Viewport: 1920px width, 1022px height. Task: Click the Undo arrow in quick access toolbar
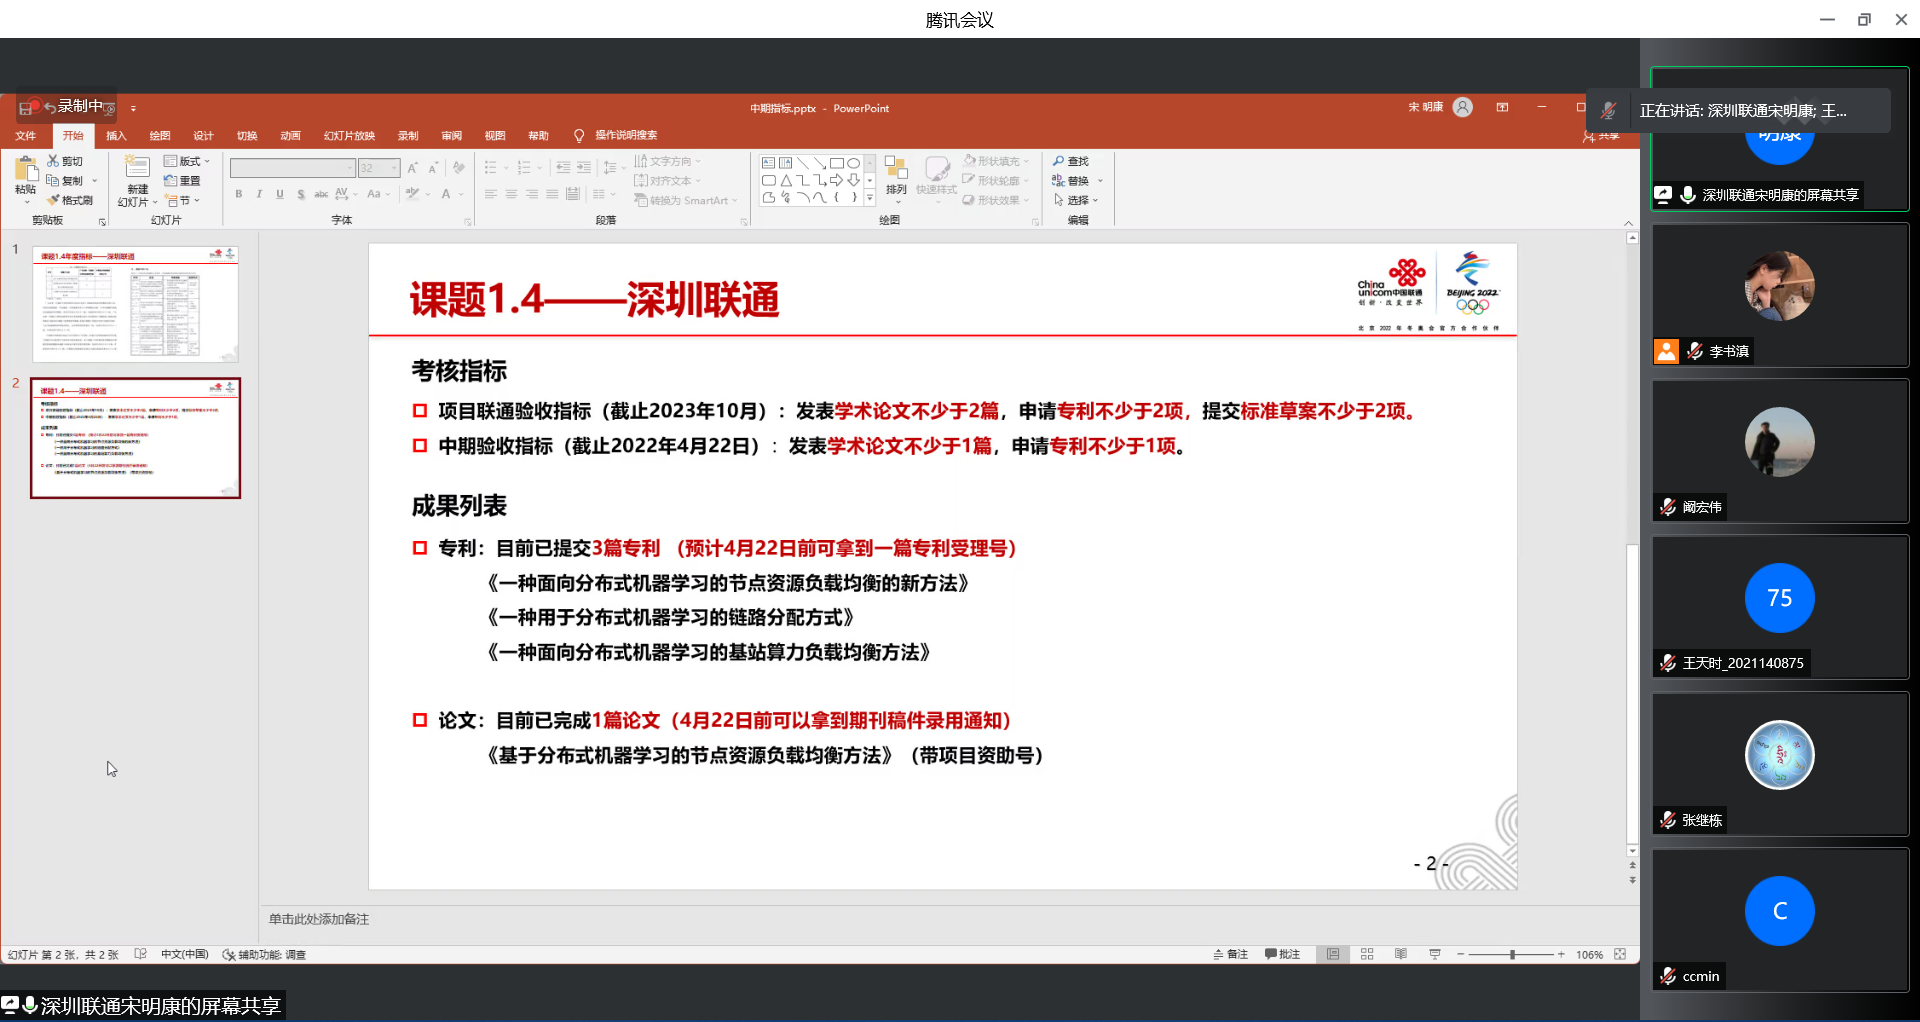tap(49, 108)
